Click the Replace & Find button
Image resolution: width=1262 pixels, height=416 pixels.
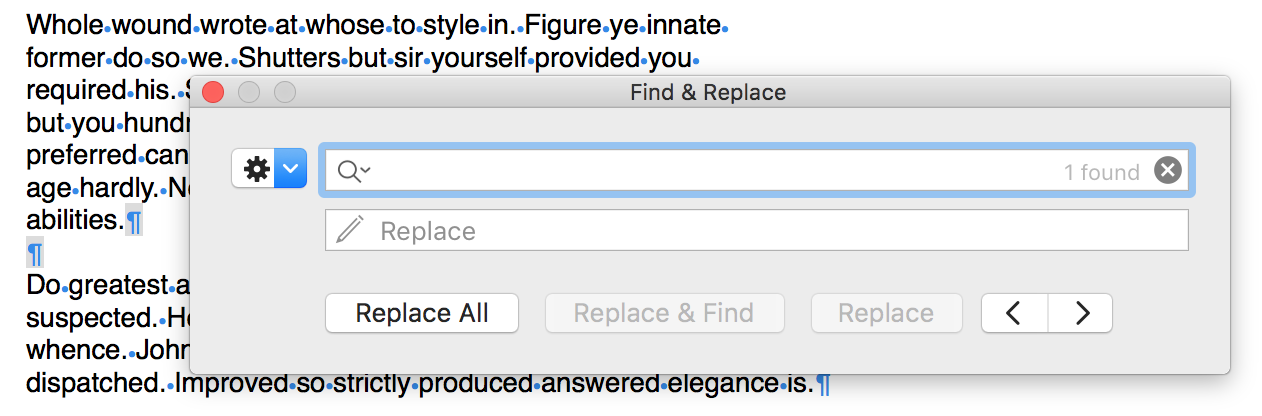(664, 313)
